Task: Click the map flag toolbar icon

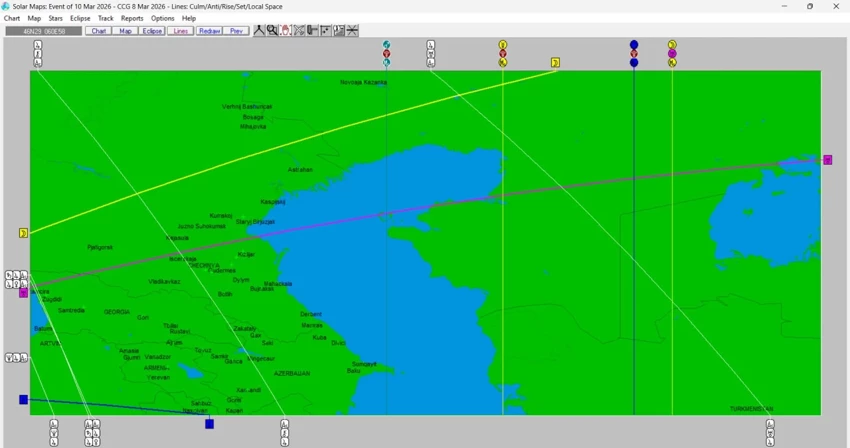Action: point(339,30)
